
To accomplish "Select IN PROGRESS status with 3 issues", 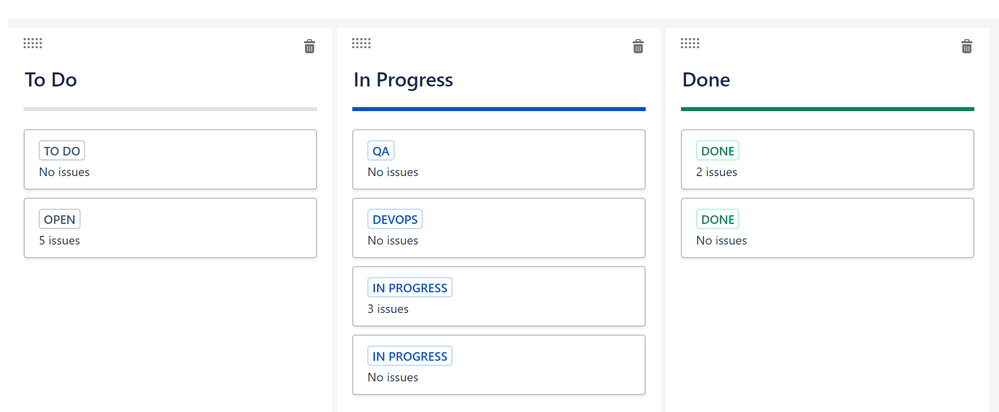I will tap(499, 296).
